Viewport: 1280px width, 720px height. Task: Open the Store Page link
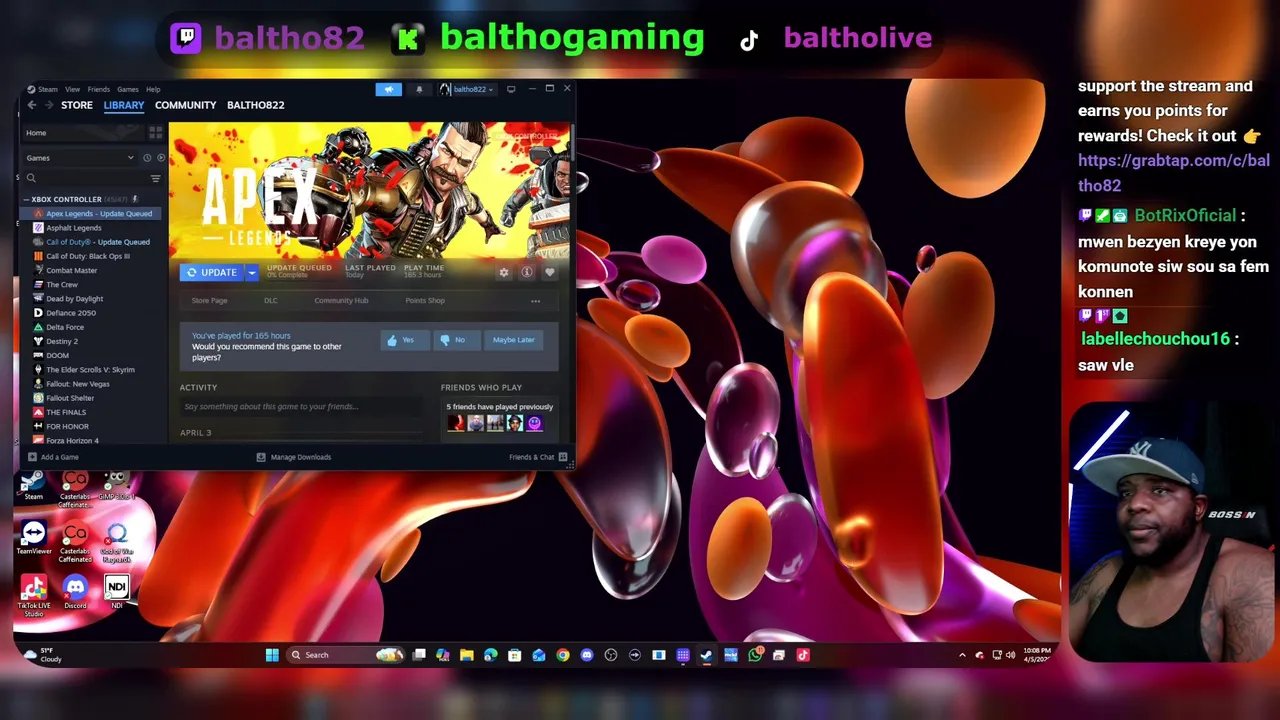point(209,301)
